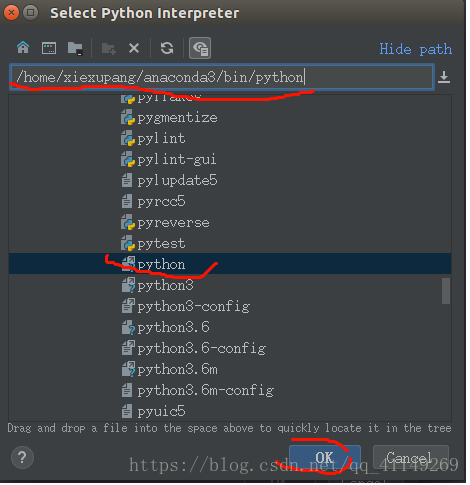Open the recent paths history arrow
Viewport: 470px width, 485px height.
pos(444,77)
